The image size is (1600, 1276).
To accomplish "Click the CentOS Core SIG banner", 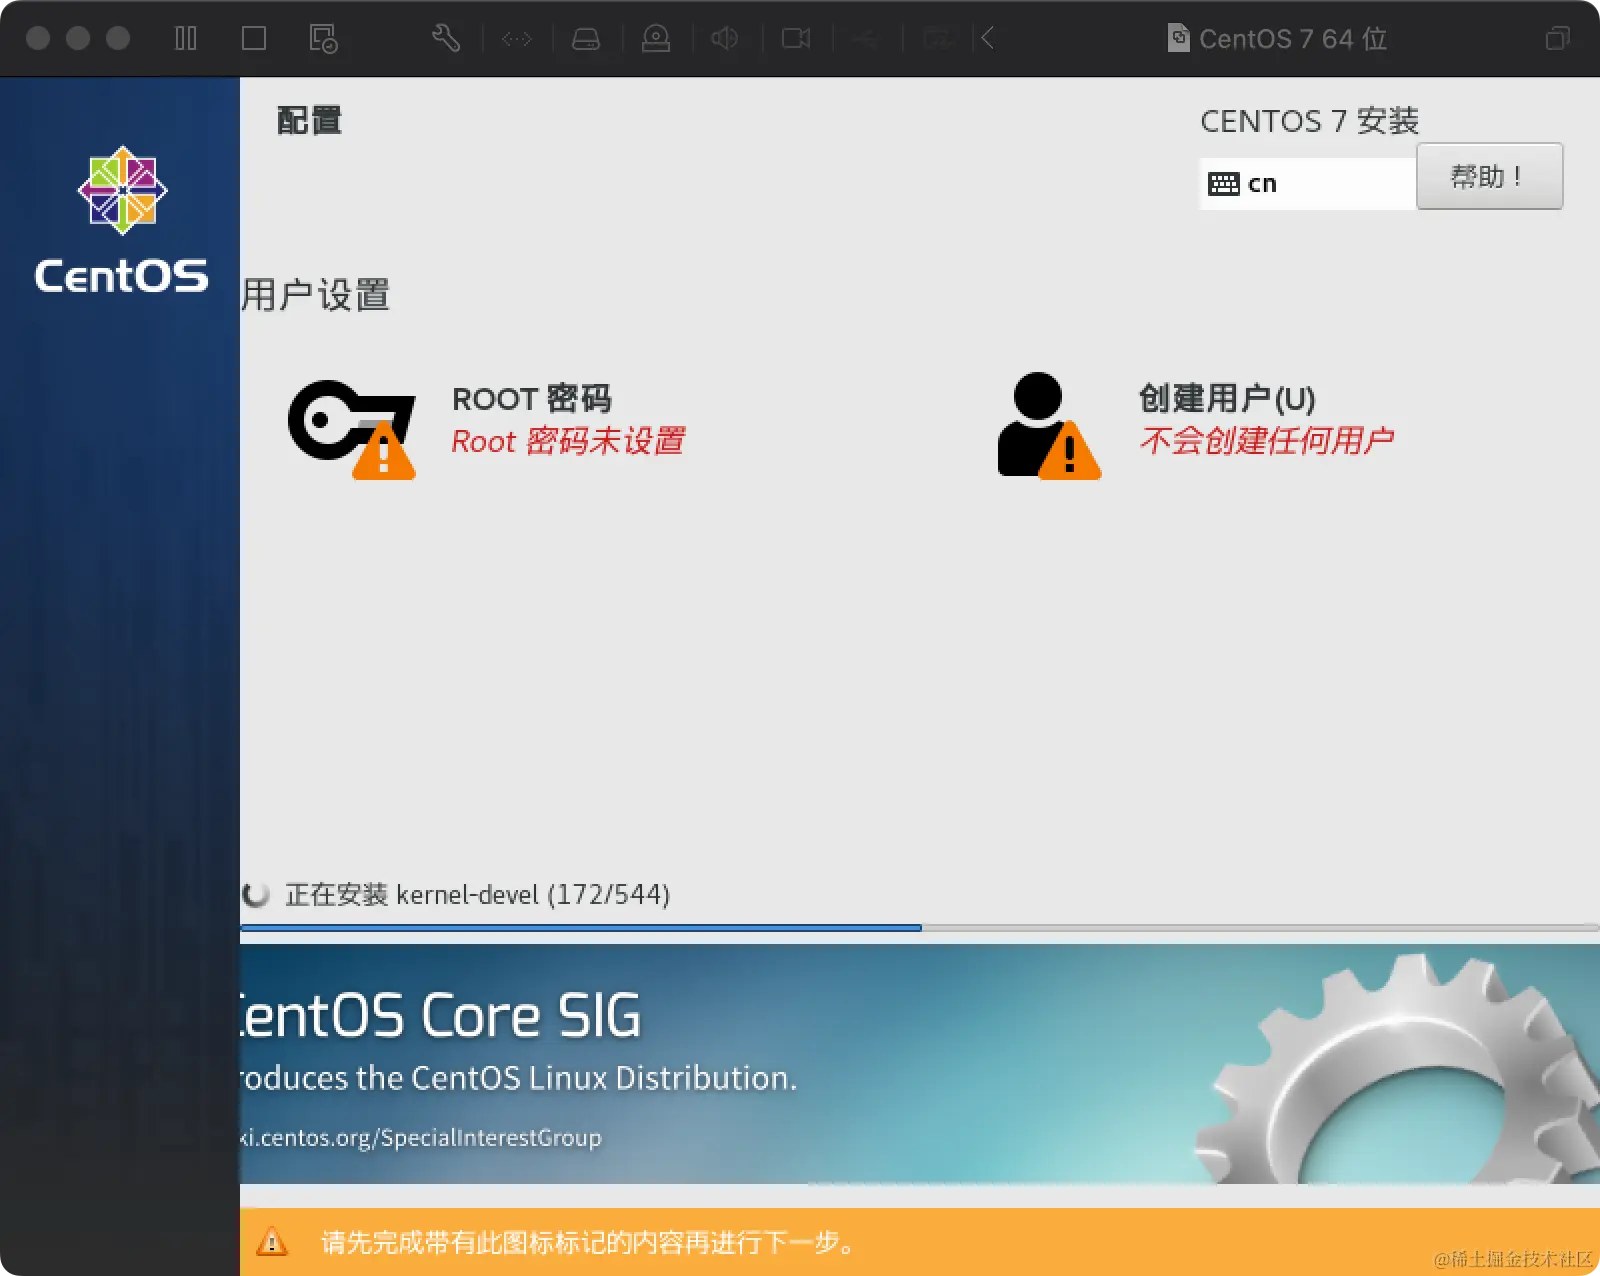I will coord(919,1064).
